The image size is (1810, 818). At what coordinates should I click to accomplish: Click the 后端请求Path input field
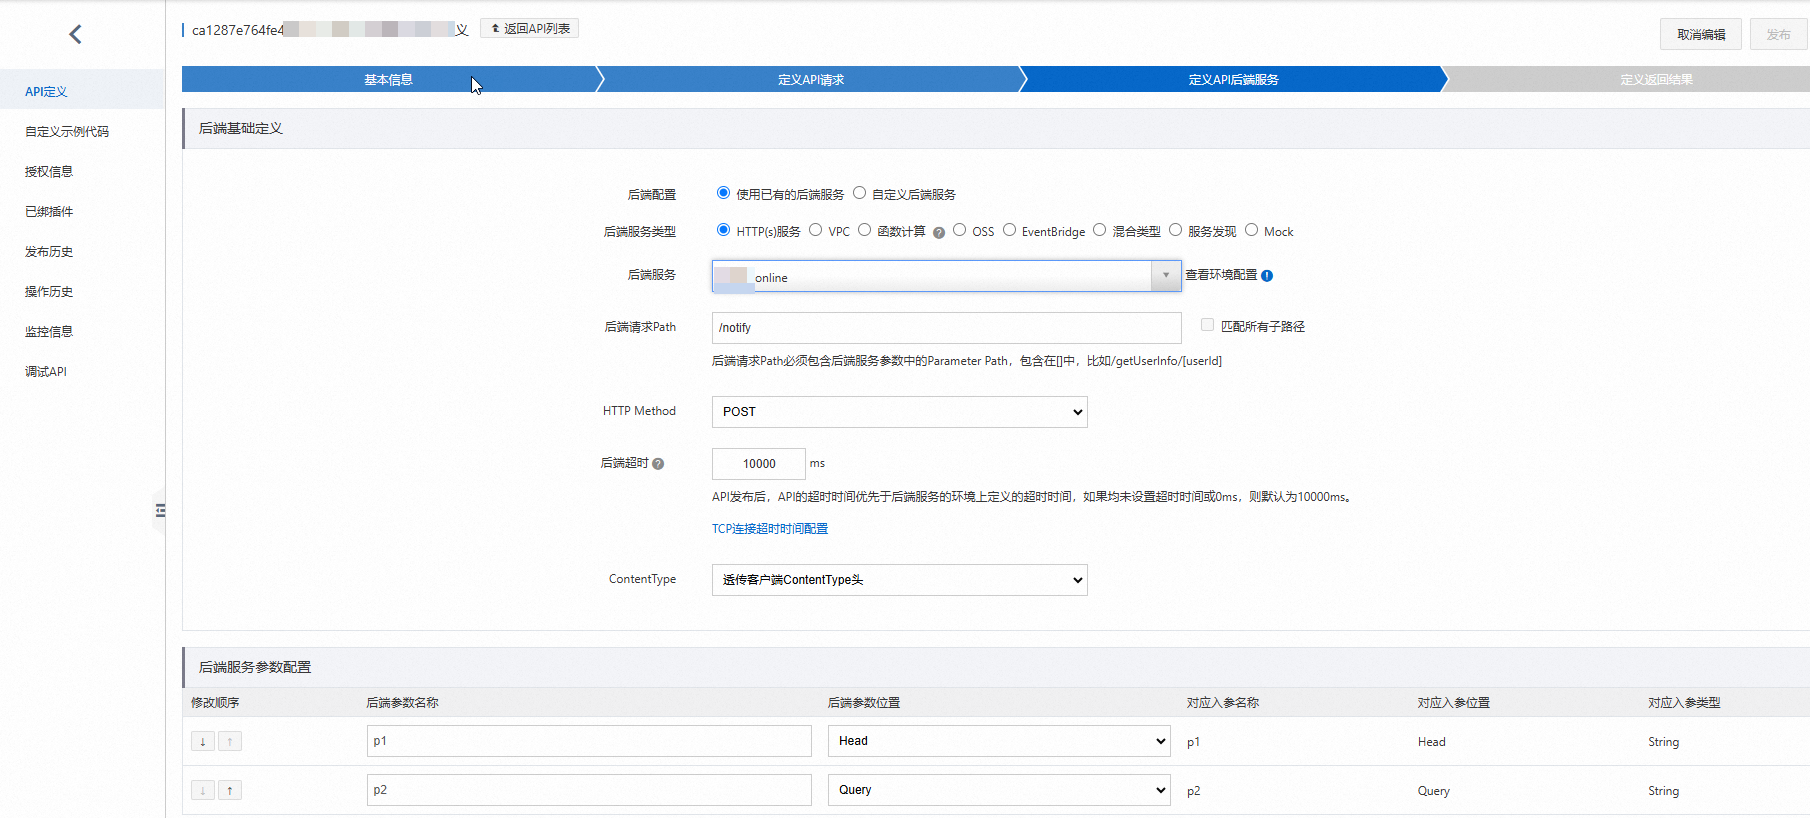(x=946, y=328)
